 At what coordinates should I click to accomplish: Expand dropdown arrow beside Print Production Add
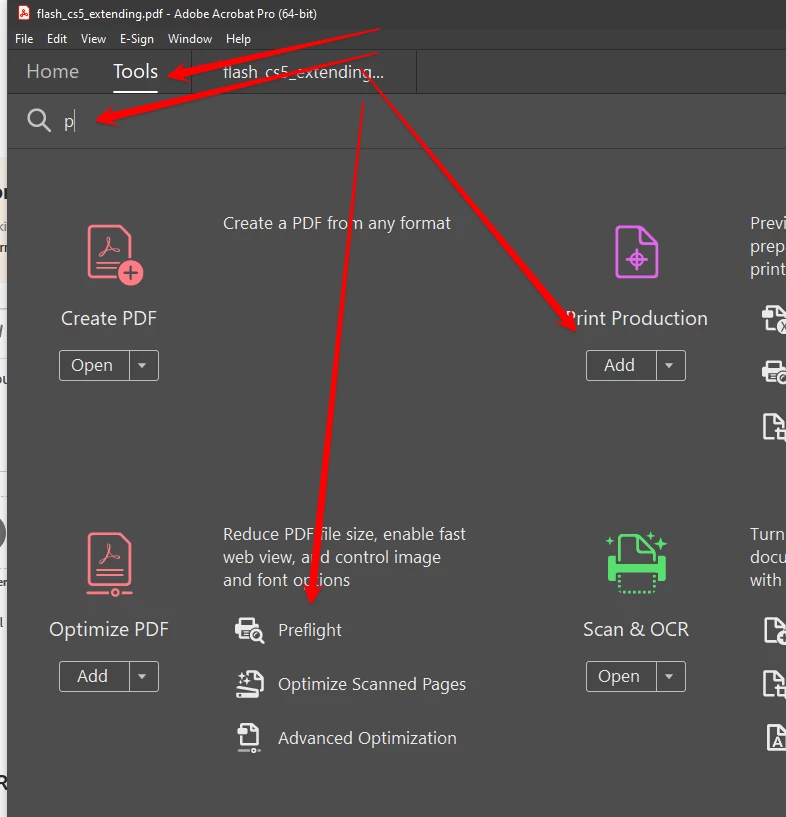coord(670,365)
